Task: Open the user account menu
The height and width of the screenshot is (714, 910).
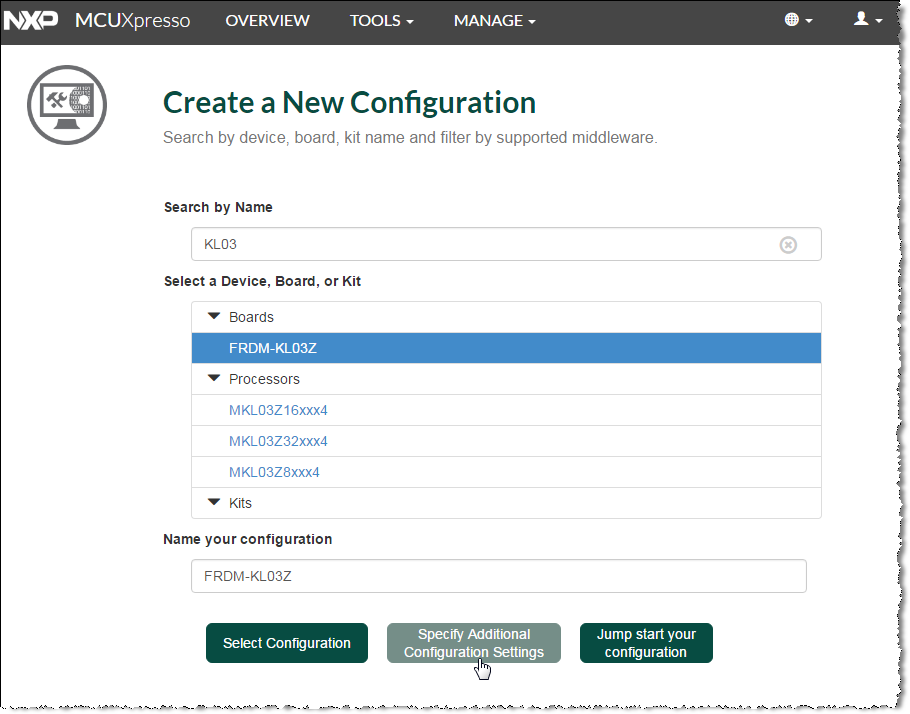Action: 868,20
